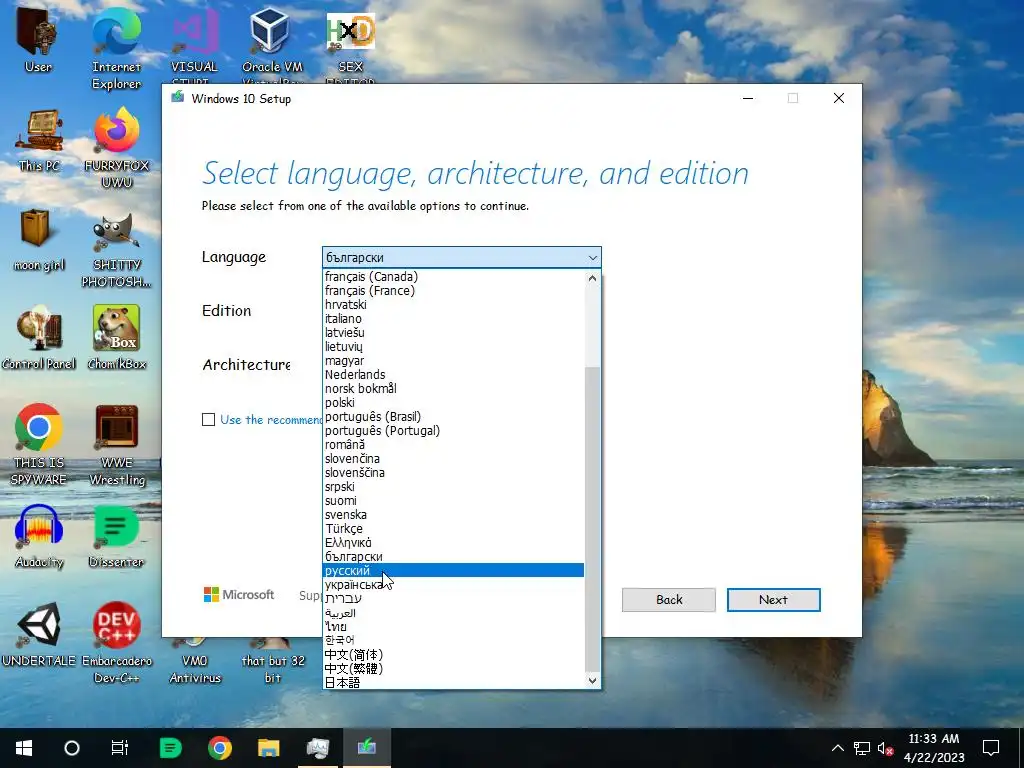Tick the 'Use the recommended options' checkbox
This screenshot has height=768, width=1024.
coord(208,420)
